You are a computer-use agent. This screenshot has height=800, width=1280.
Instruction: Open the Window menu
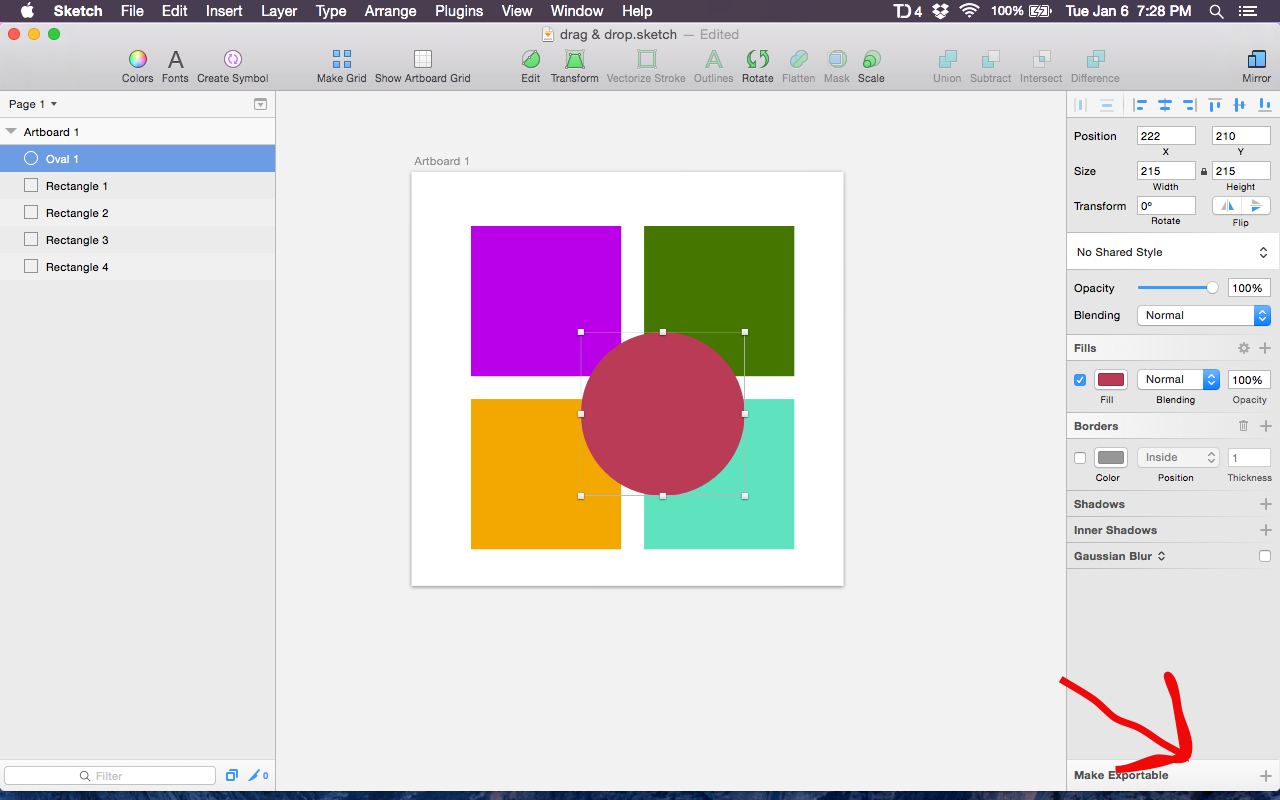577,11
